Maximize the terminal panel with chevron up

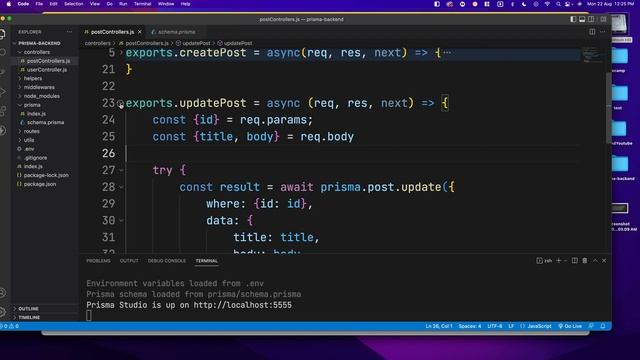click(x=595, y=260)
